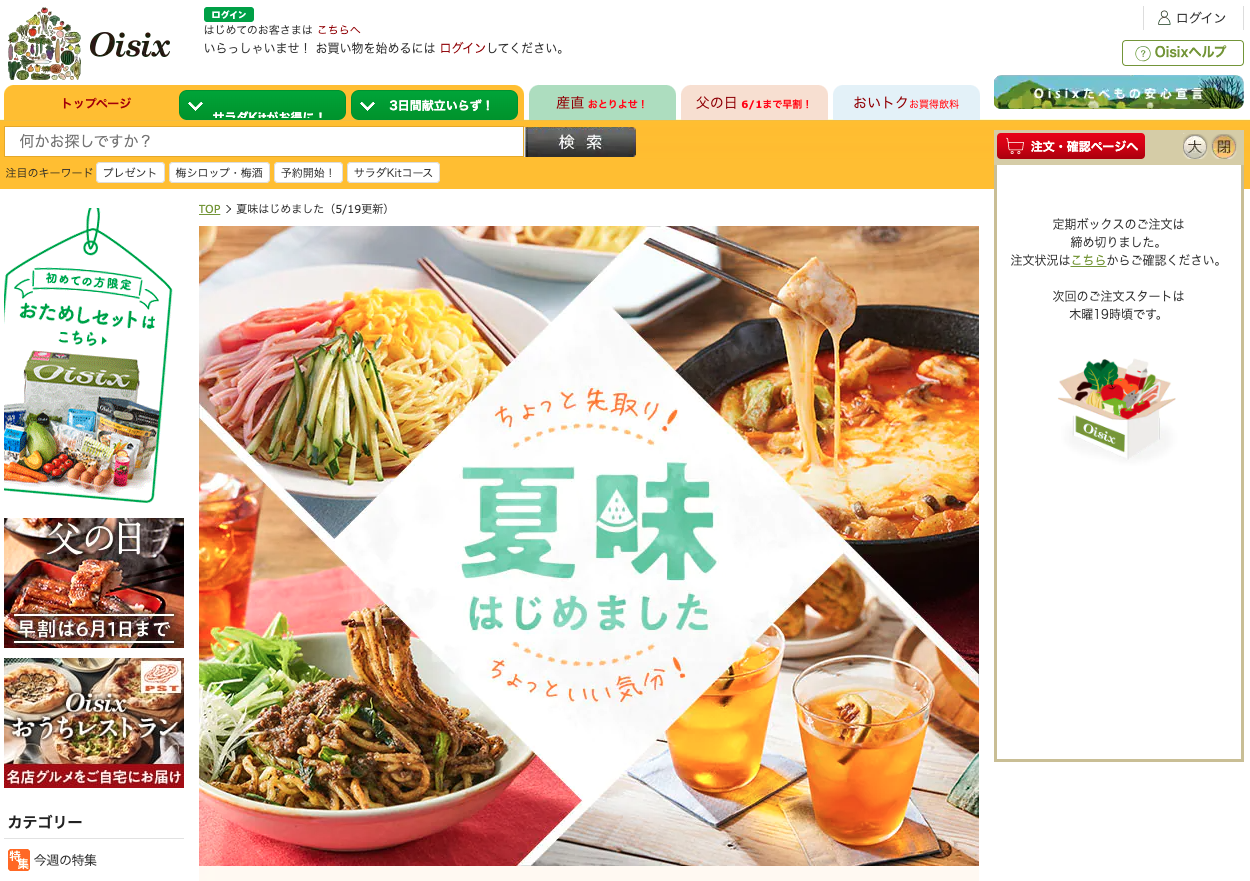Click the Oisix logo in the header
Viewport: 1250px width, 881px height.
tap(88, 44)
